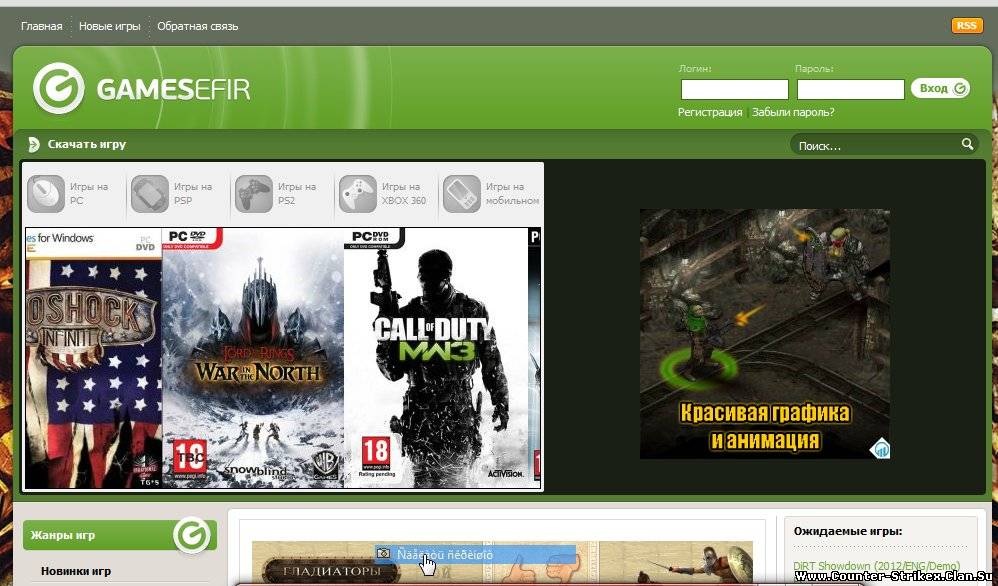This screenshot has width=998, height=586.
Task: Open the War in the North cover
Action: point(253,358)
